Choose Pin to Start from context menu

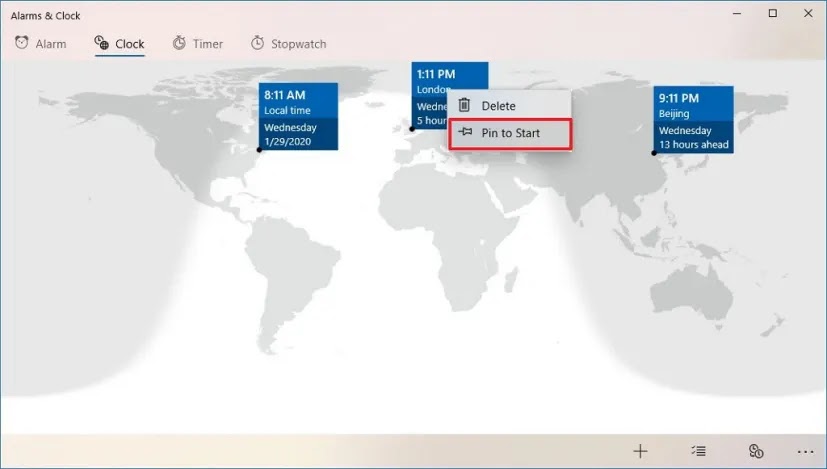click(510, 133)
